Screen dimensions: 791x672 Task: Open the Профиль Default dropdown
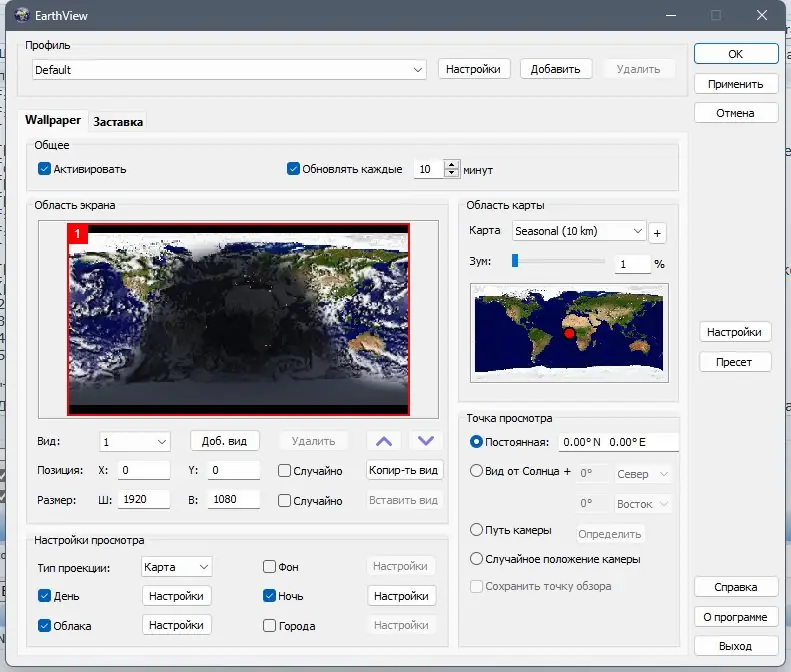point(418,70)
